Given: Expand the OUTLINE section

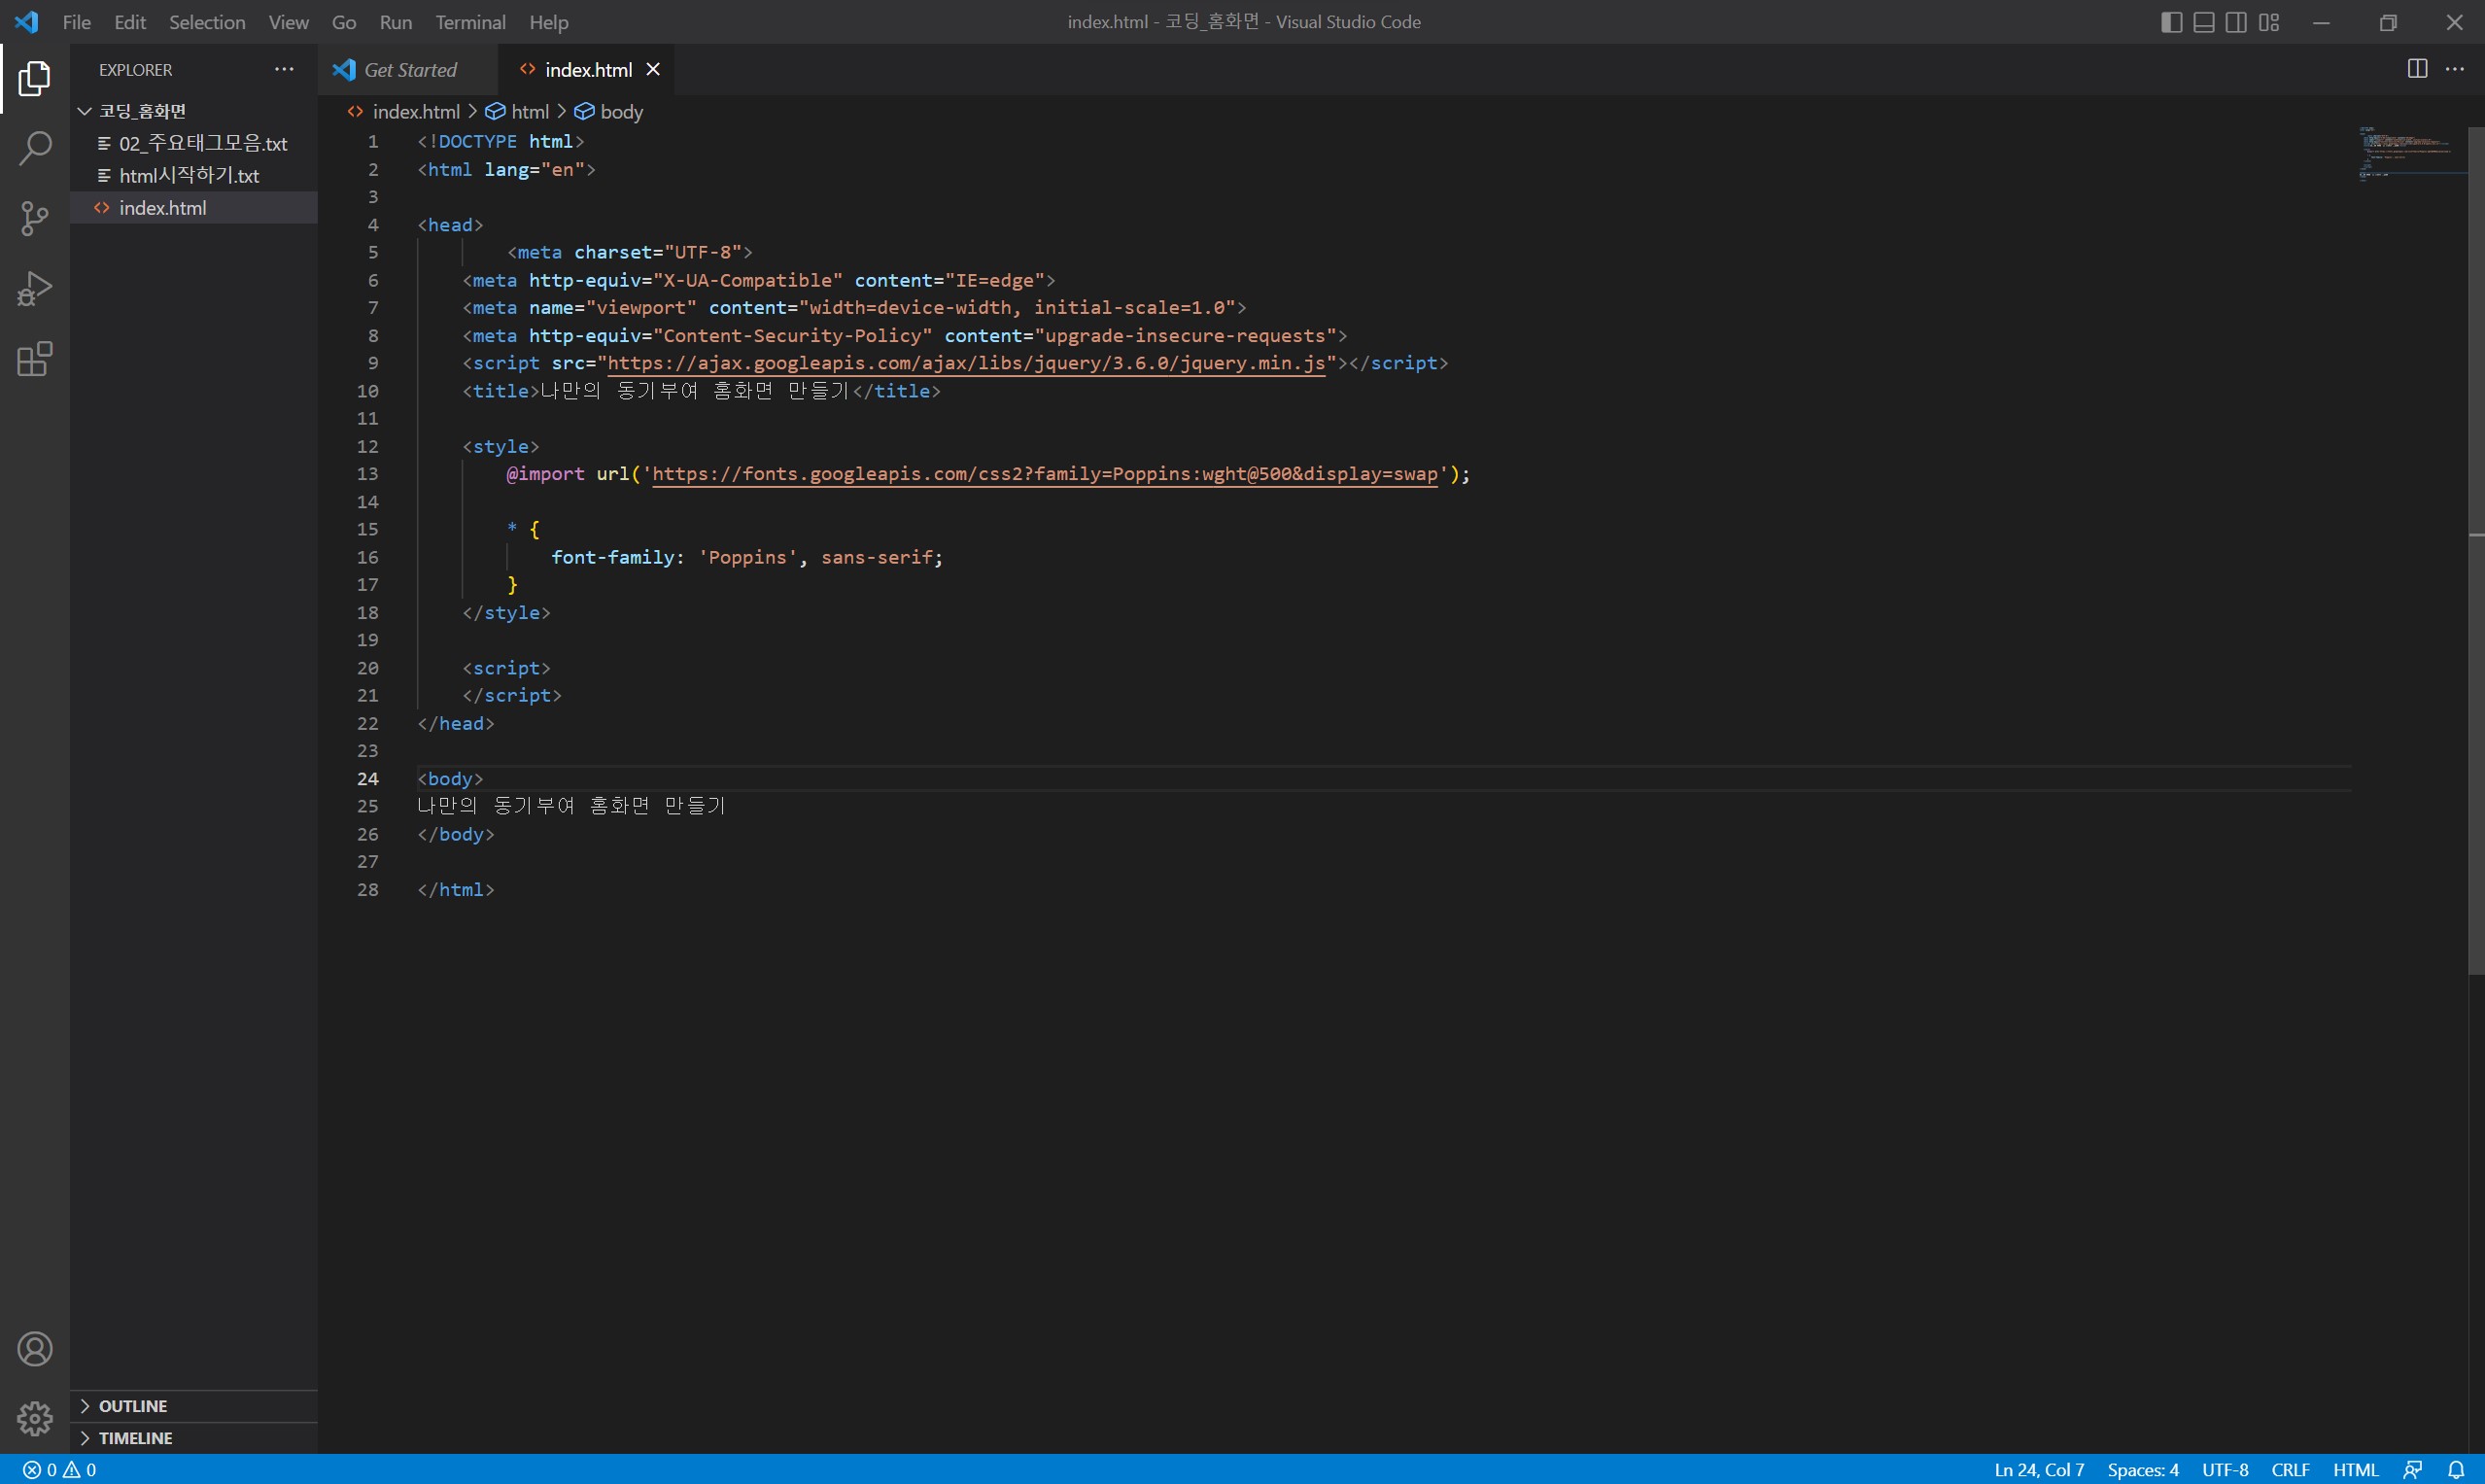Looking at the screenshot, I should pos(194,1406).
